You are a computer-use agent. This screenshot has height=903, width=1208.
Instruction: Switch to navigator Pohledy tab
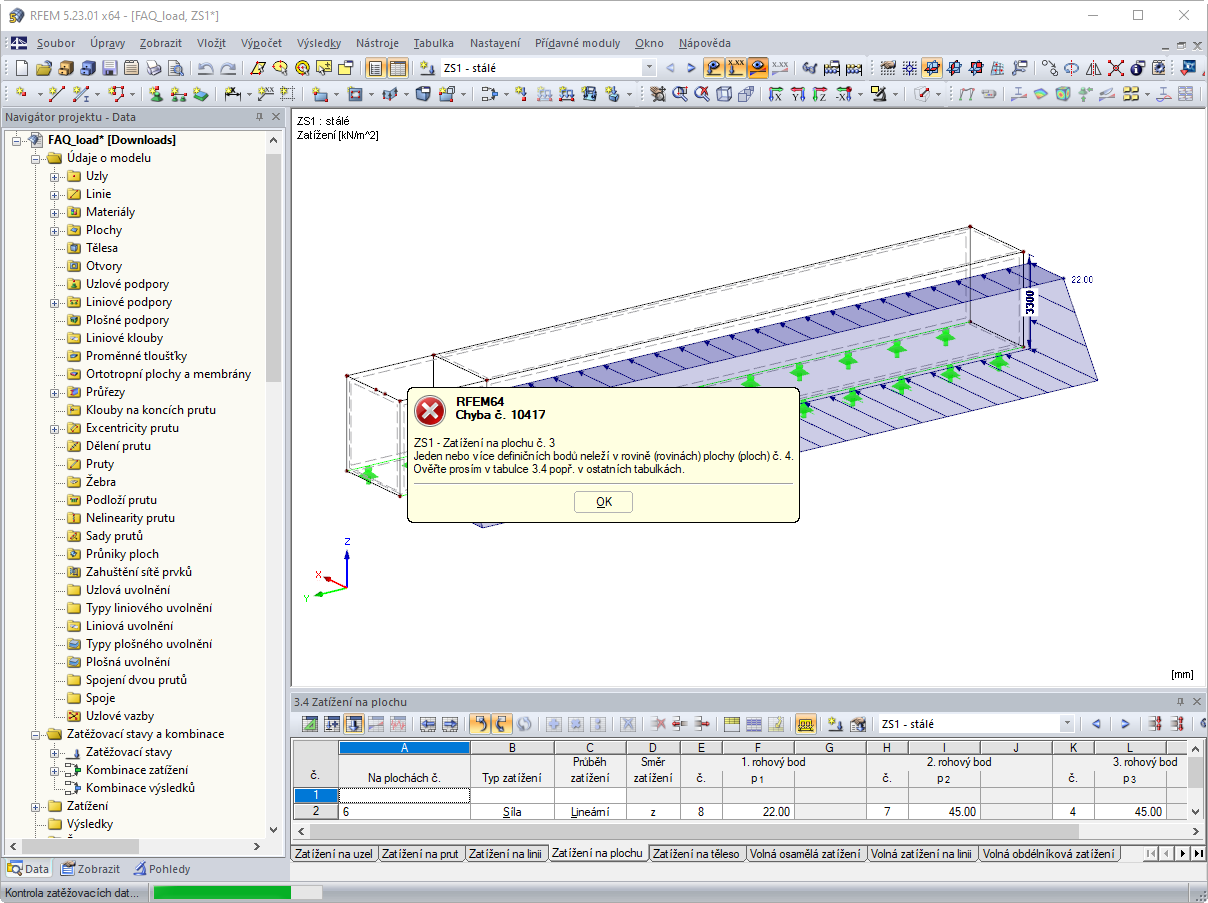pos(162,869)
